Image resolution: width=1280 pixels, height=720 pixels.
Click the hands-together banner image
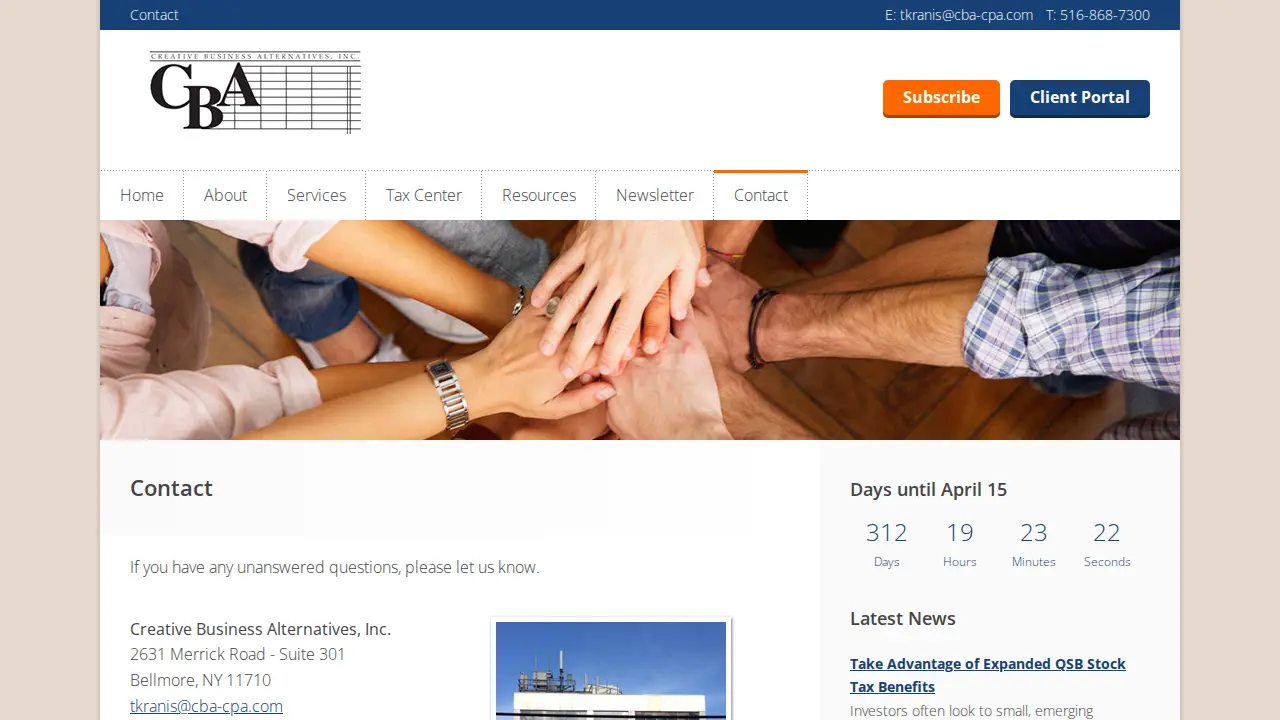640,330
